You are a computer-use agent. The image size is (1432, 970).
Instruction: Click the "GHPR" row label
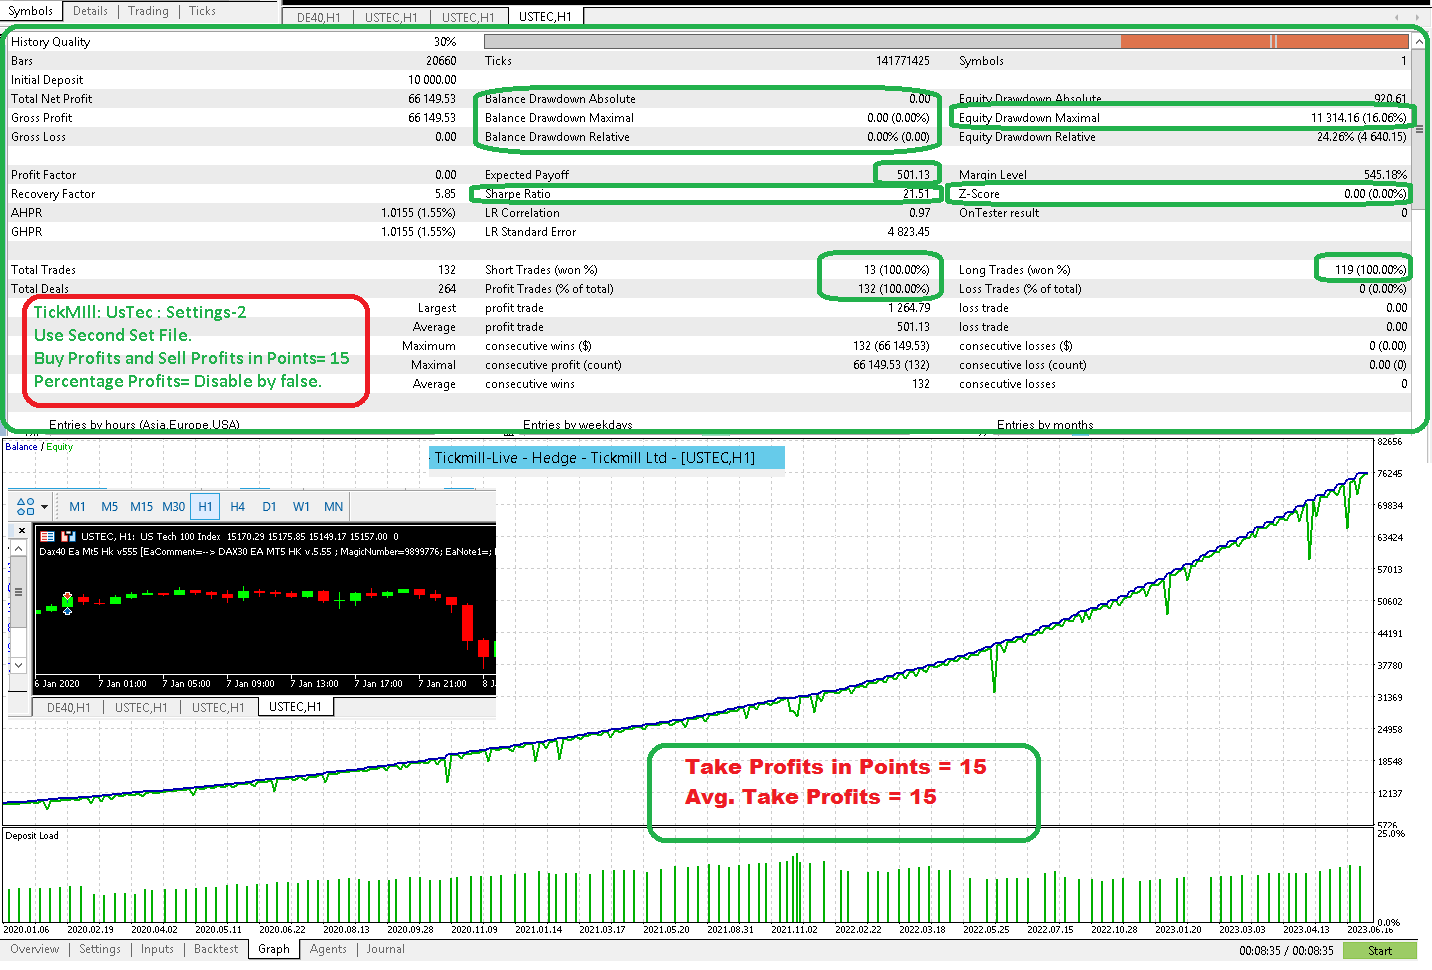(x=27, y=232)
